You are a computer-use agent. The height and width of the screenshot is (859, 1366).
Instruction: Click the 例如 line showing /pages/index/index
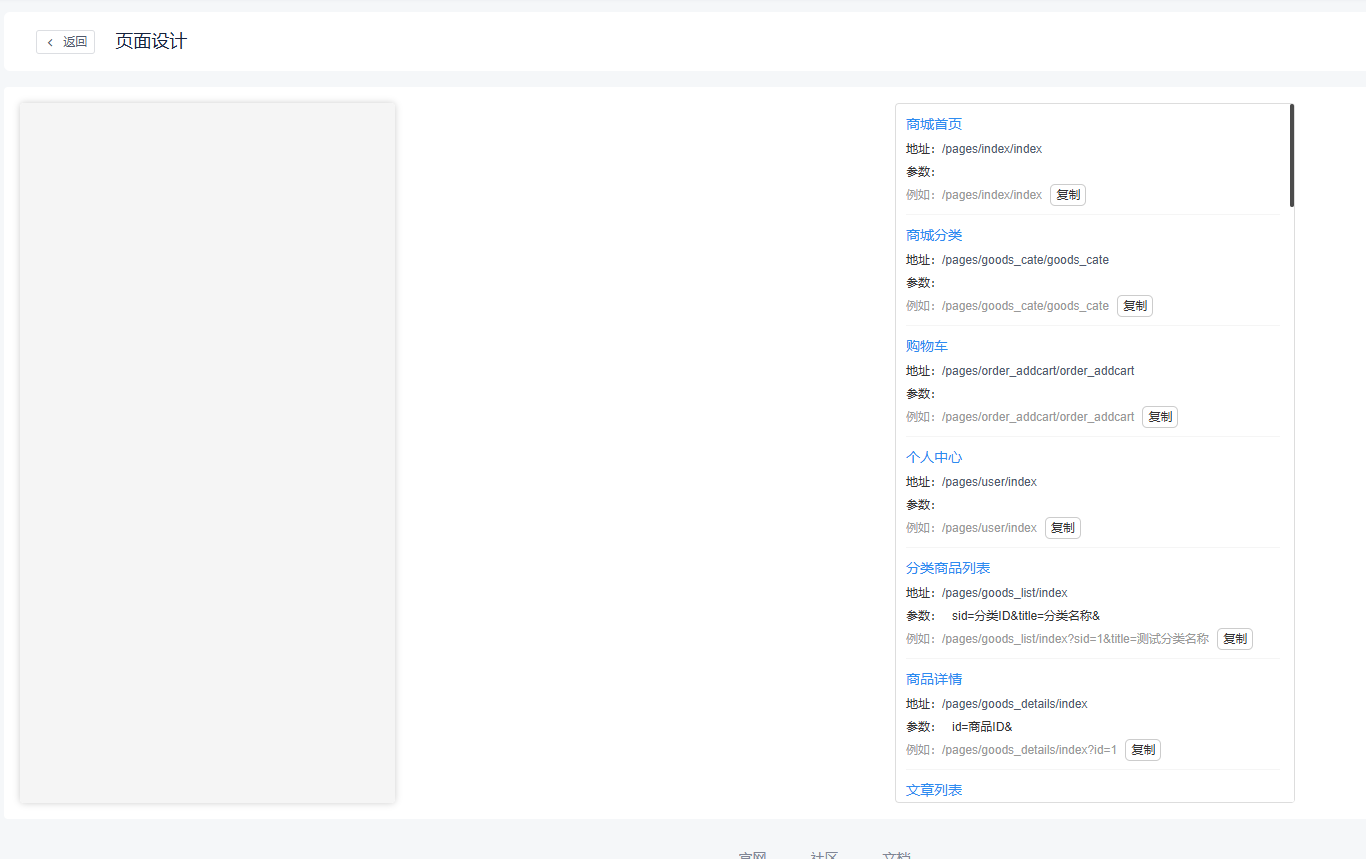tap(974, 195)
